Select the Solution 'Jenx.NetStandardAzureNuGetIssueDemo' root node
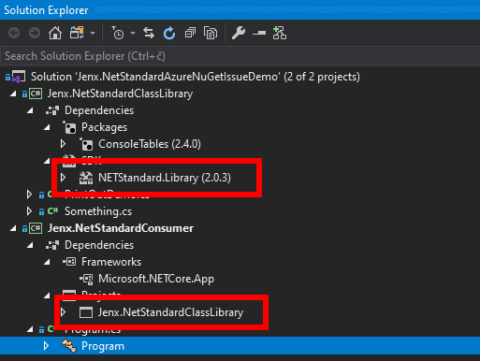The height and width of the screenshot is (361, 480). [x=195, y=77]
